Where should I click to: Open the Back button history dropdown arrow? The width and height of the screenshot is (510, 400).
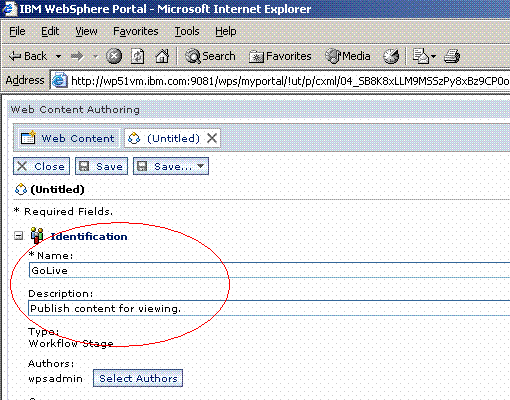pos(58,56)
